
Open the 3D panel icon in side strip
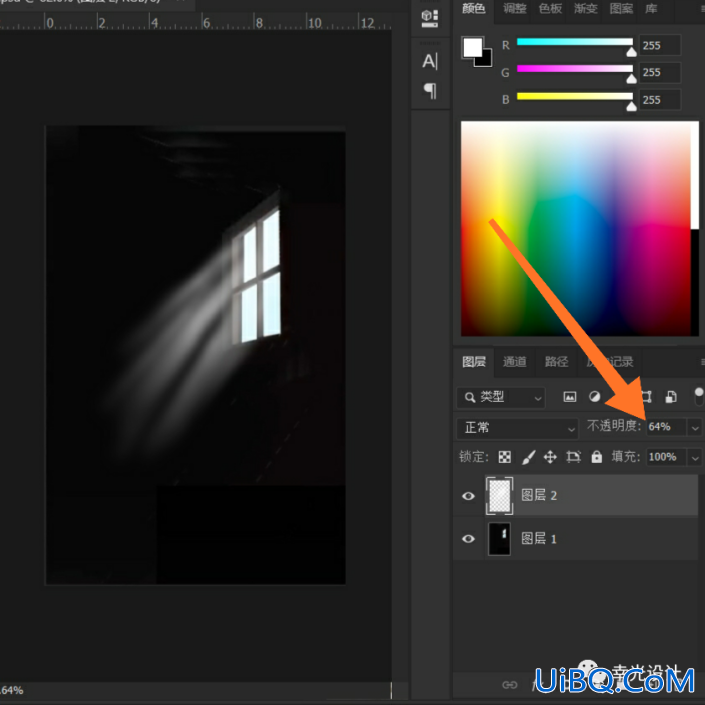[x=429, y=18]
